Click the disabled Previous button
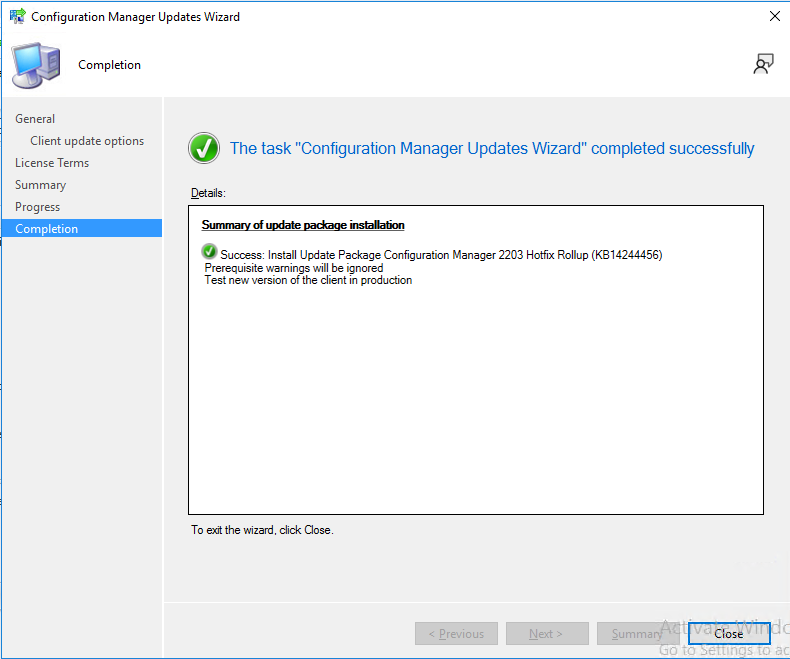Viewport: 790px width, 659px height. (x=456, y=633)
